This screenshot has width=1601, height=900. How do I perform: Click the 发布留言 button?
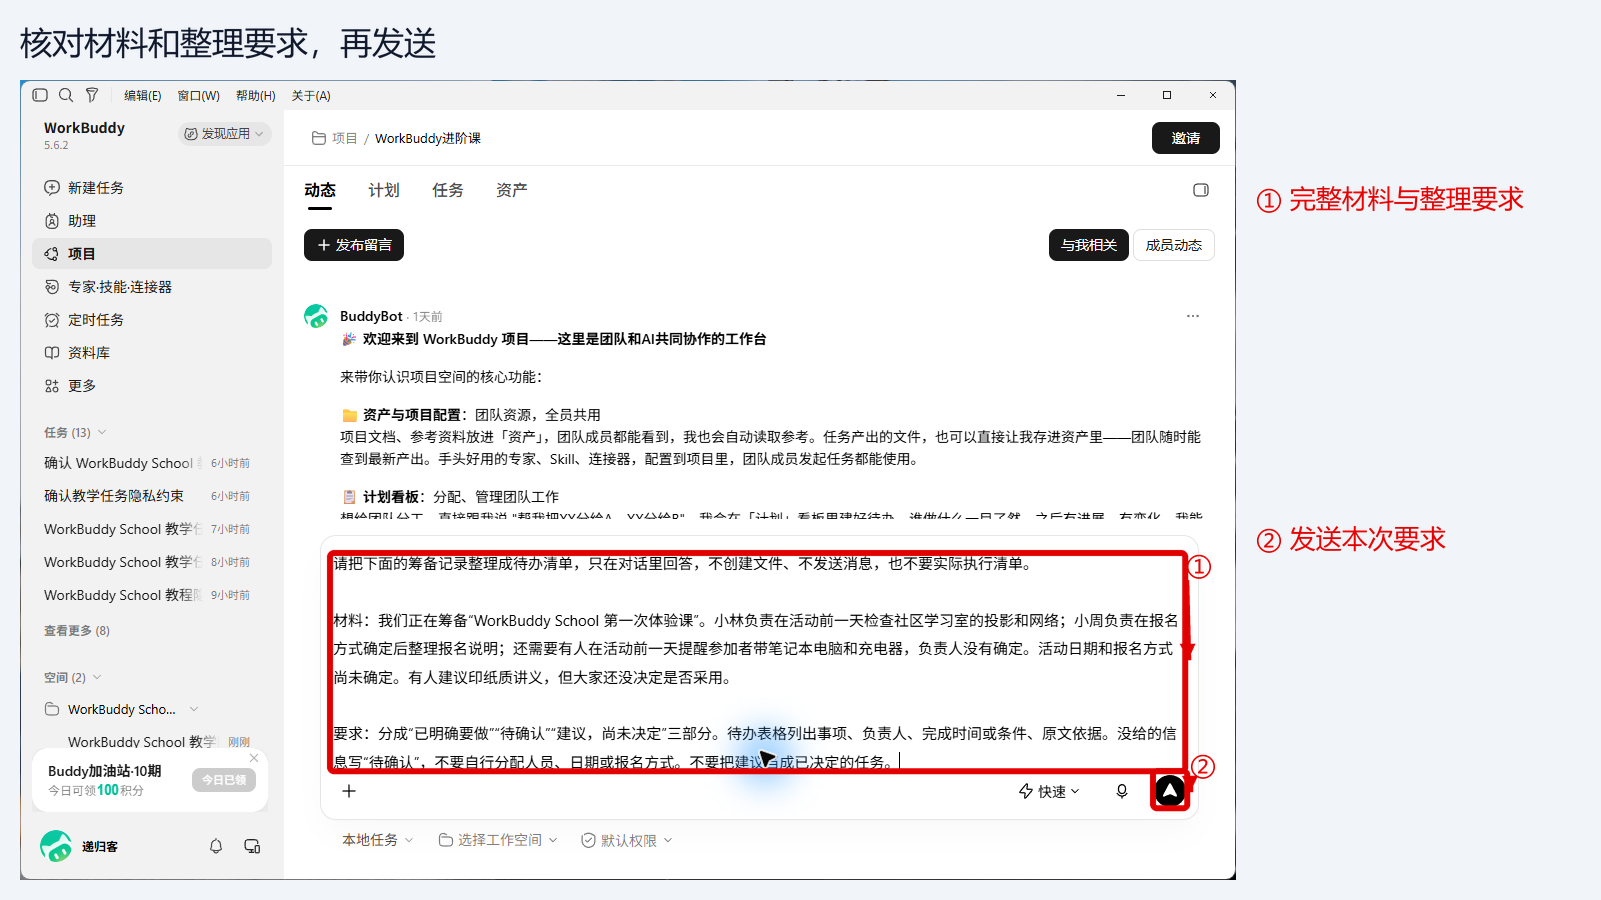(354, 245)
